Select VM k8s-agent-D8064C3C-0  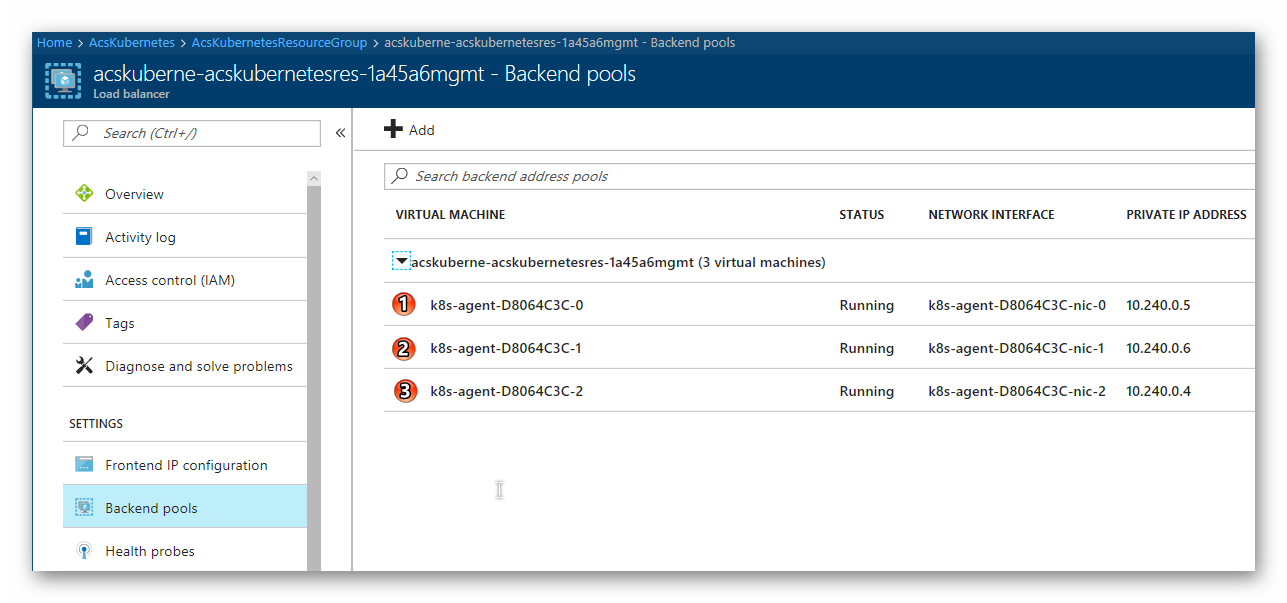coord(506,305)
